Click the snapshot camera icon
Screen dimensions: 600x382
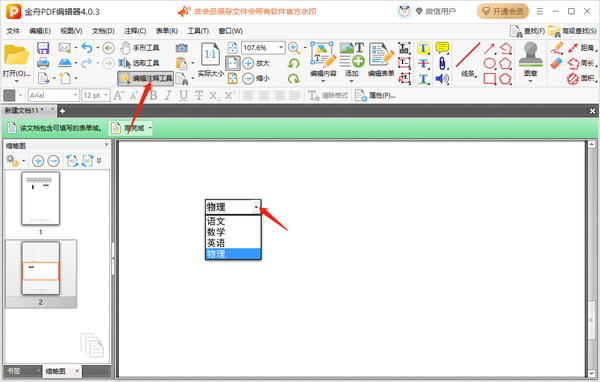point(181,48)
